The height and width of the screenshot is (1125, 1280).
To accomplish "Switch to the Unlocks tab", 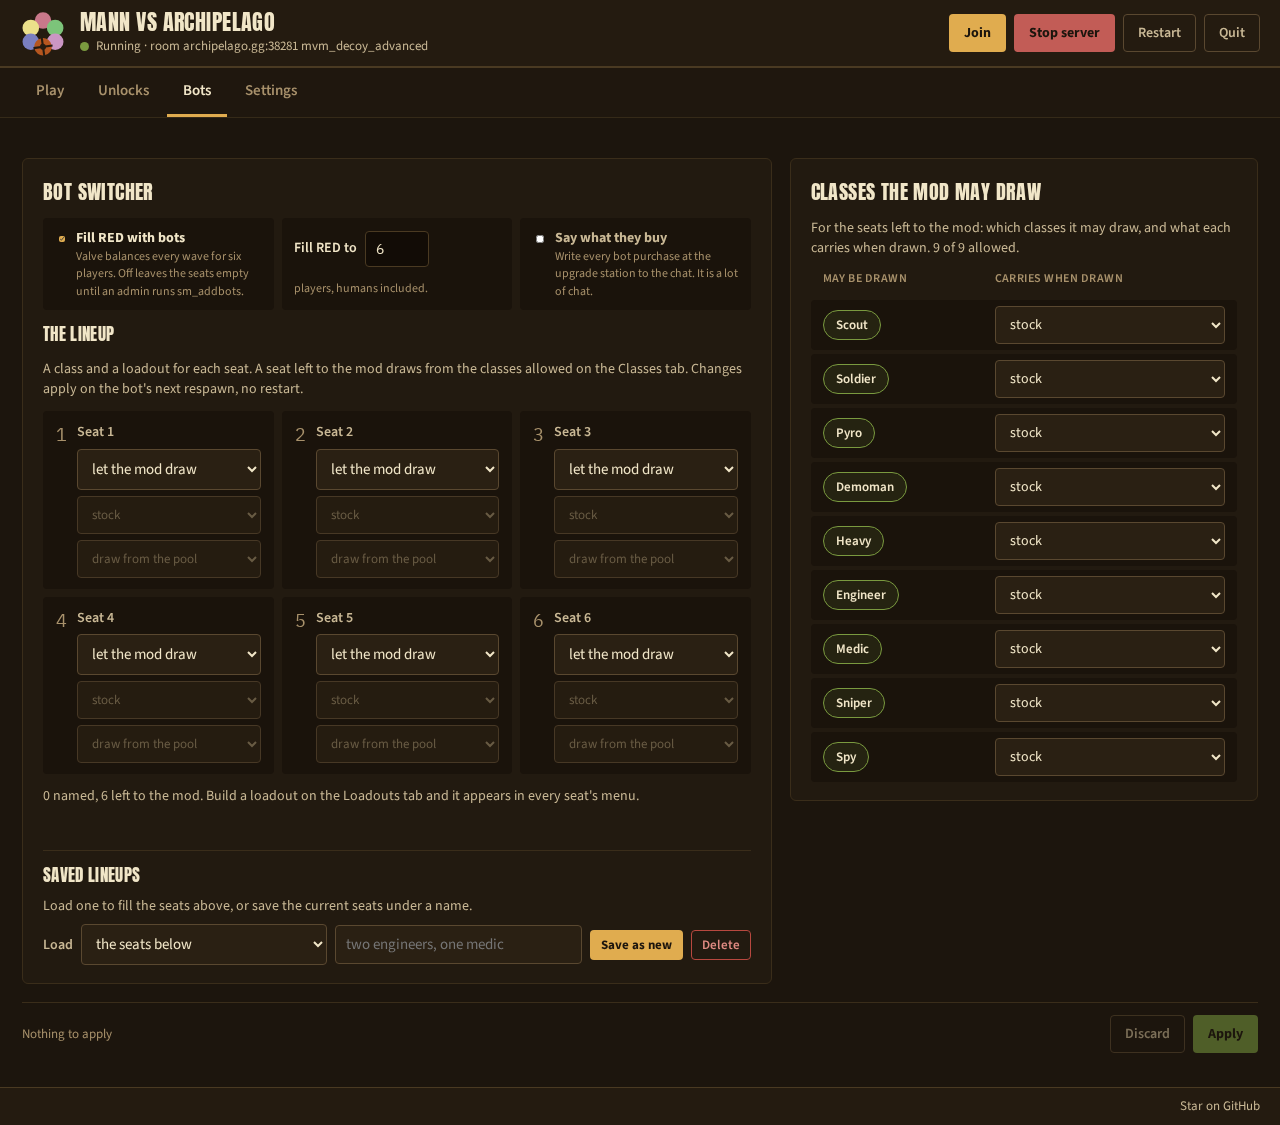I will click(124, 91).
